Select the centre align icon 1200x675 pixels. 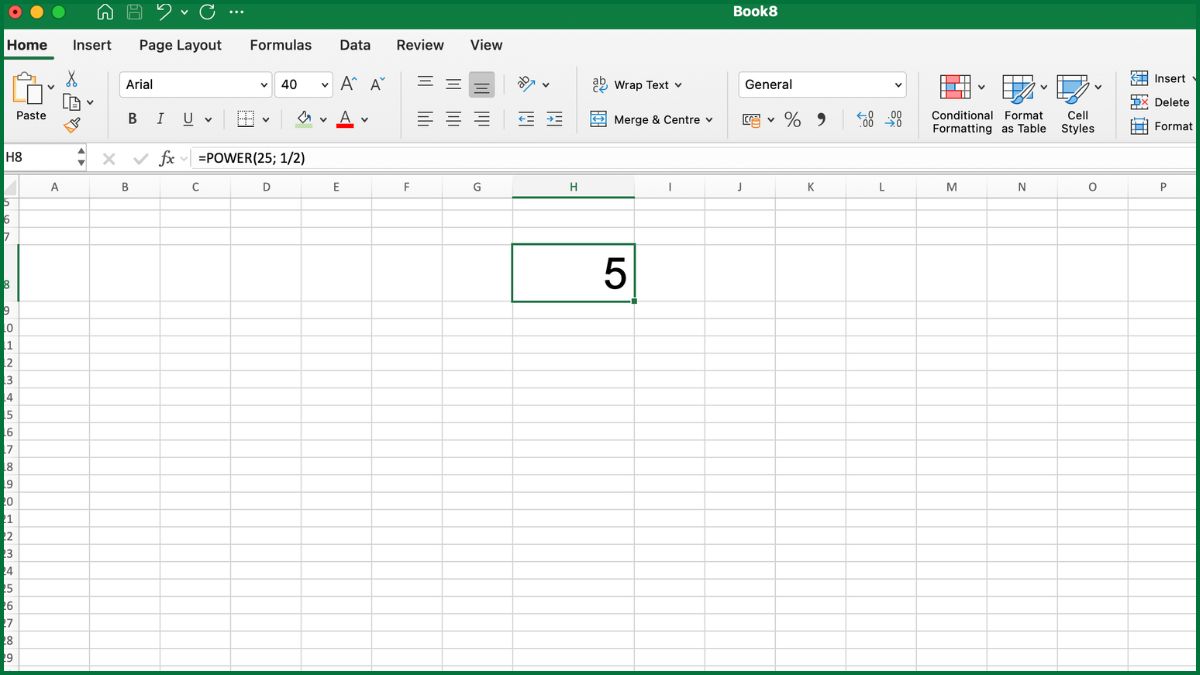pyautogui.click(x=453, y=118)
